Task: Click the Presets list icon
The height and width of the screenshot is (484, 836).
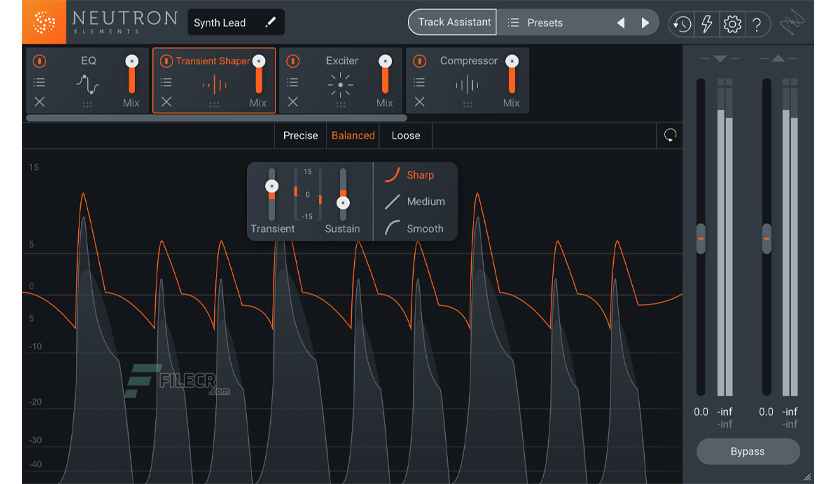Action: click(x=513, y=22)
